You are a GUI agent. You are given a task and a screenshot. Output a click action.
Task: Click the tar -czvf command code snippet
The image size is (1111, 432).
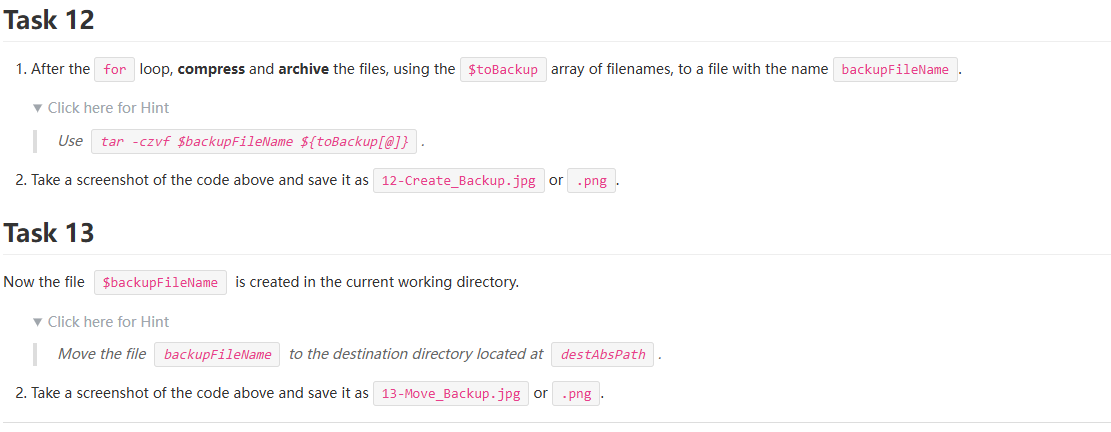(x=254, y=141)
